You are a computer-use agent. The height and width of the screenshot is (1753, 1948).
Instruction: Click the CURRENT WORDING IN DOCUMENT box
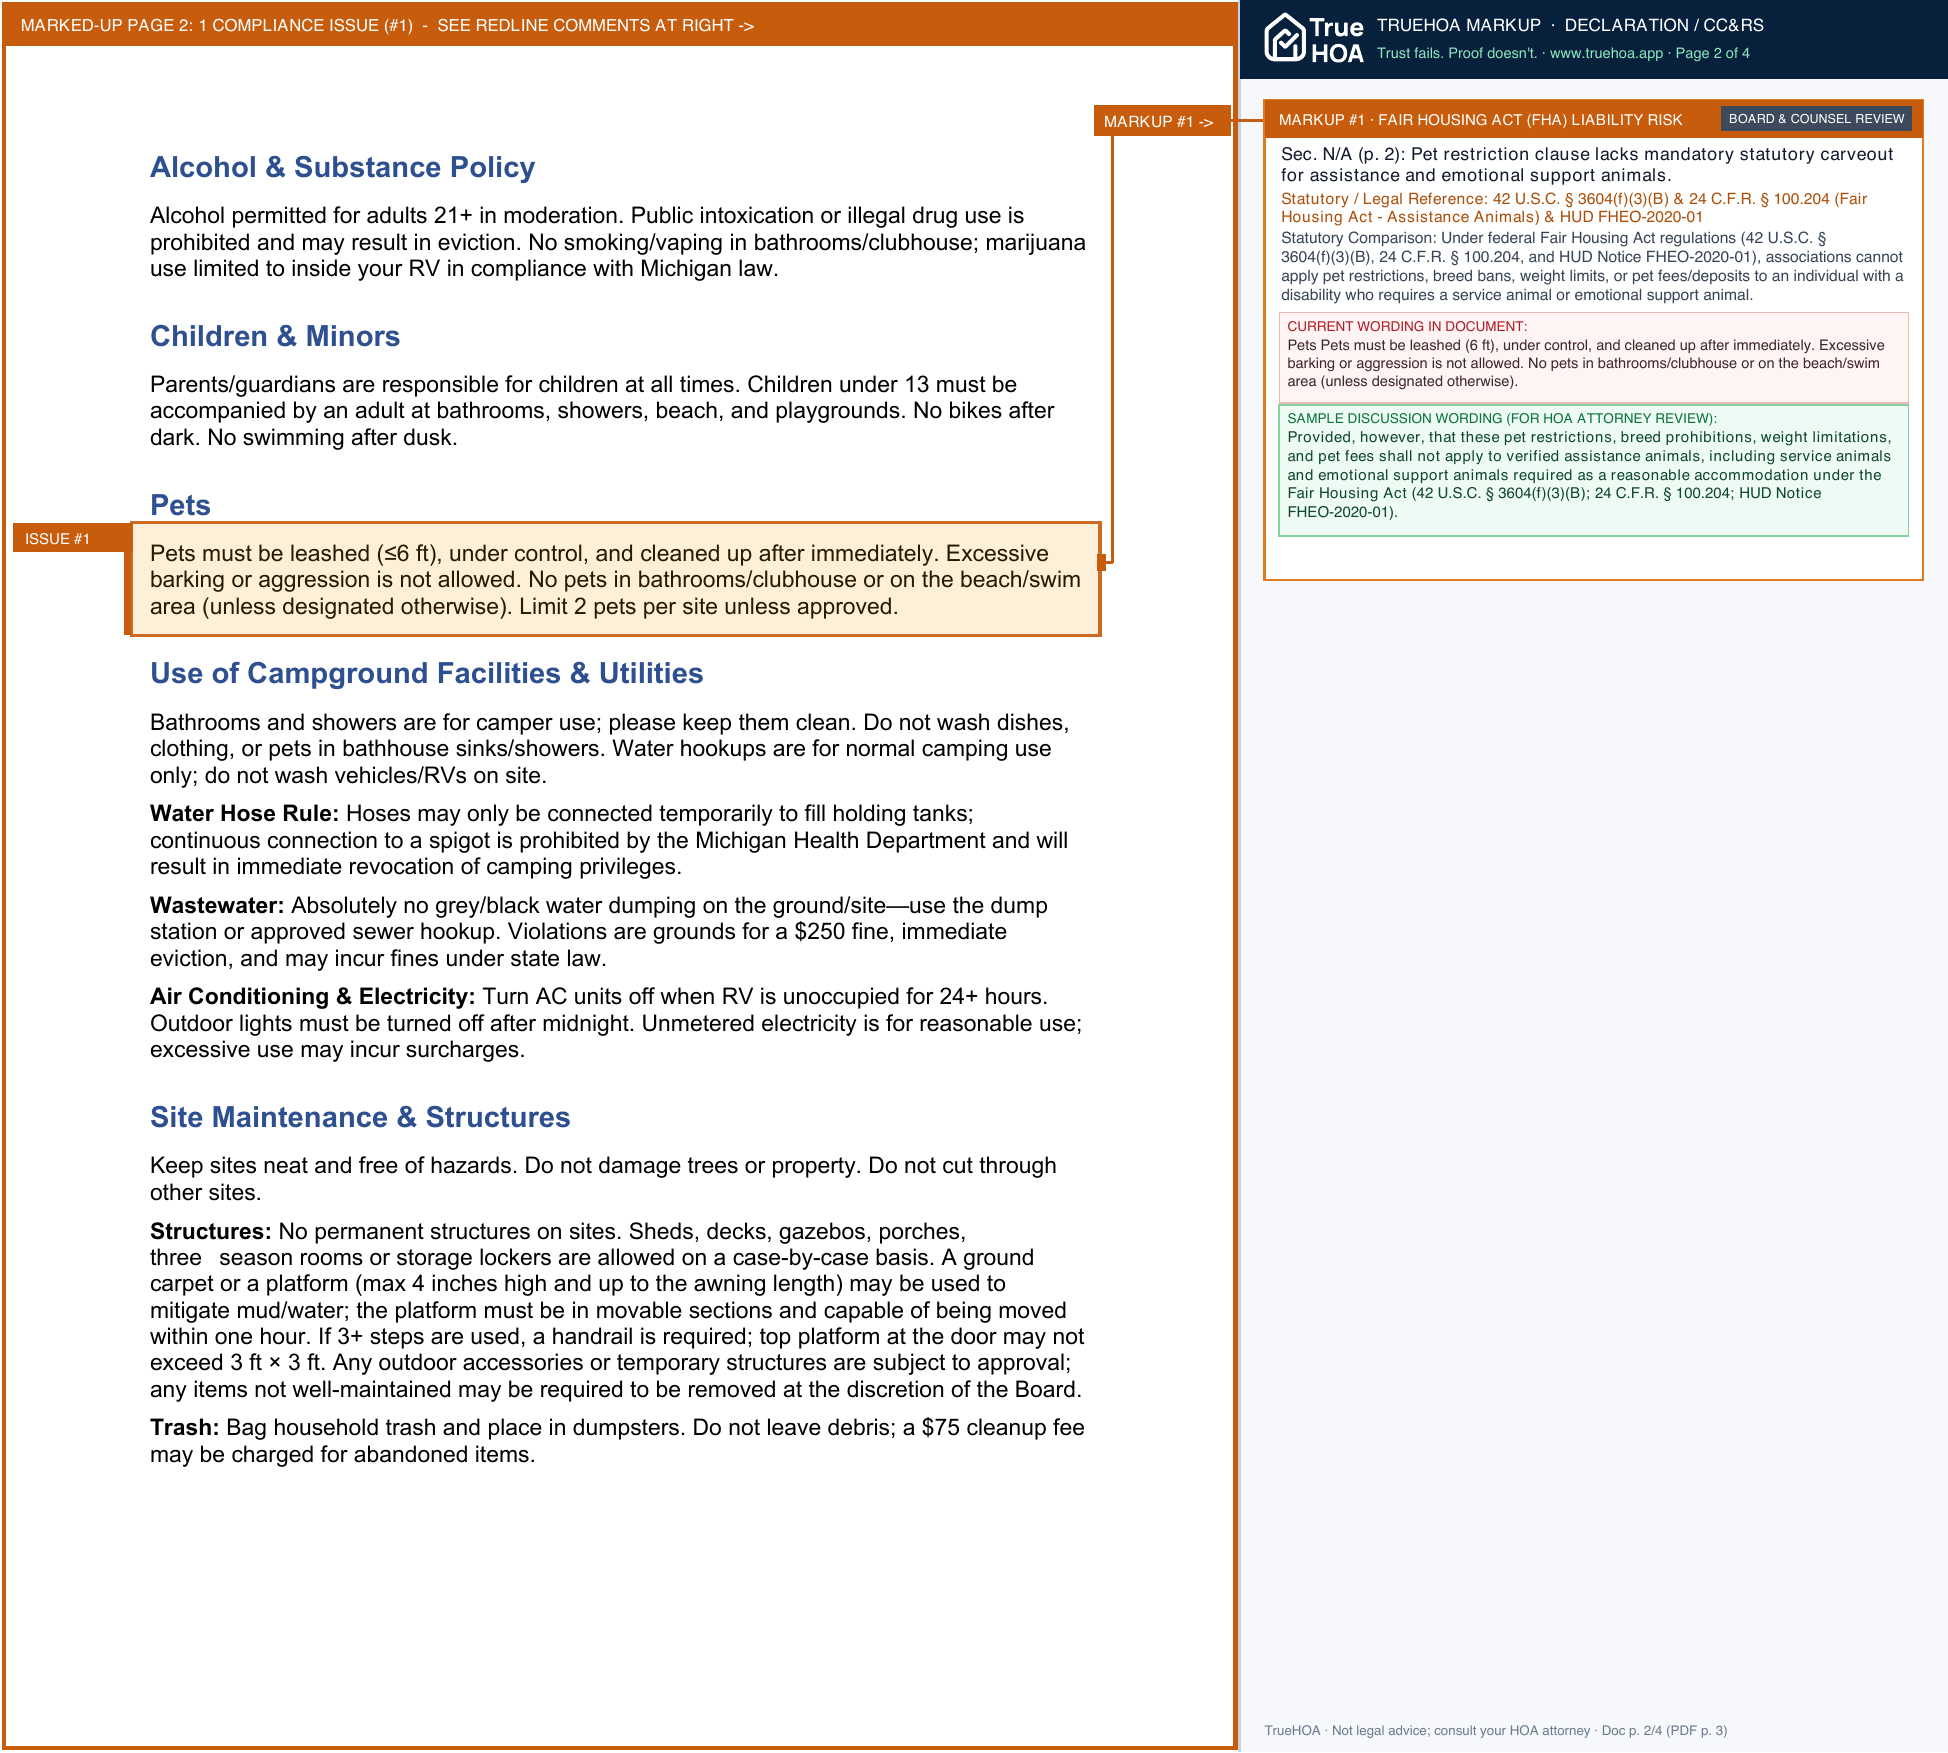(x=1594, y=357)
